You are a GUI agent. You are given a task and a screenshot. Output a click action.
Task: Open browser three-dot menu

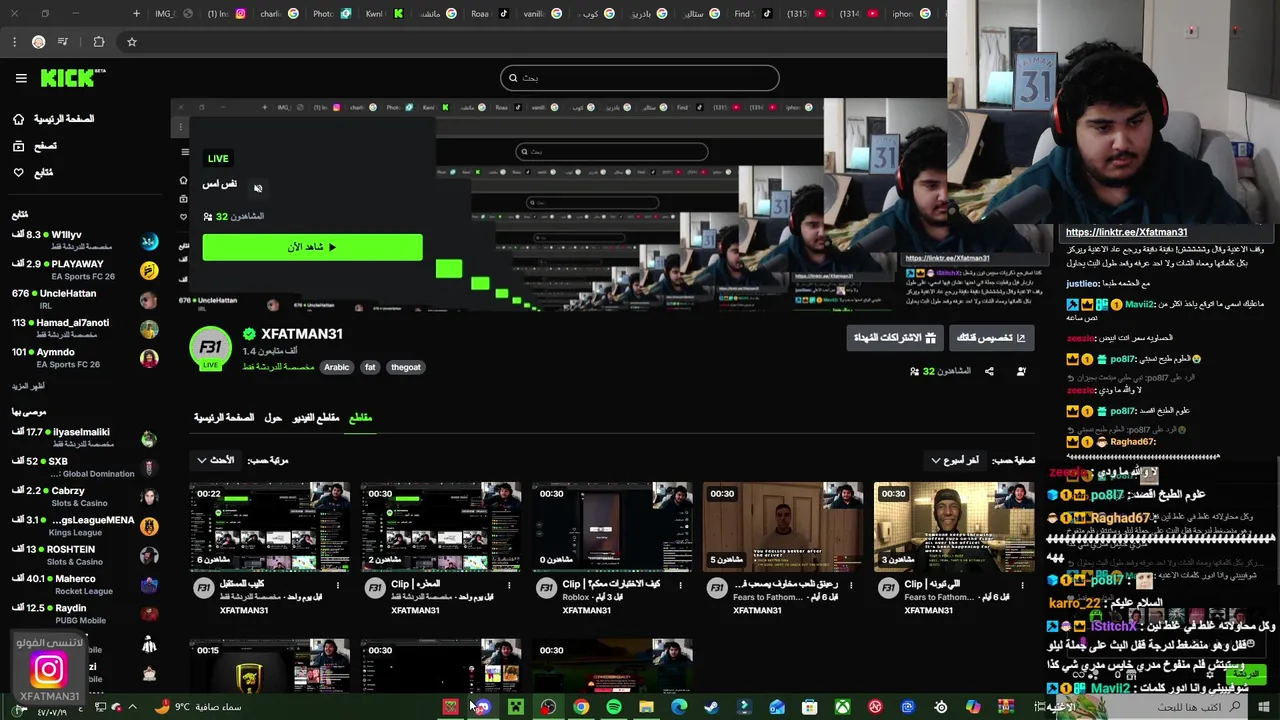click(14, 42)
